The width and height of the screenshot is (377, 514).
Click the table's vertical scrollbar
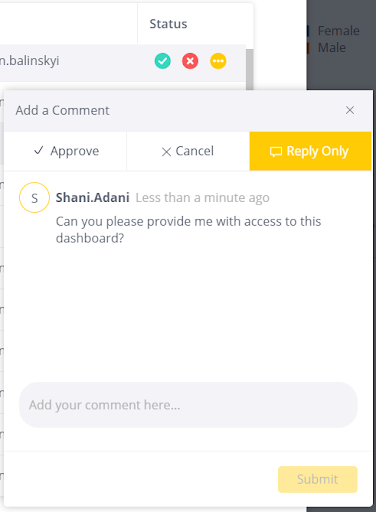[x=250, y=69]
